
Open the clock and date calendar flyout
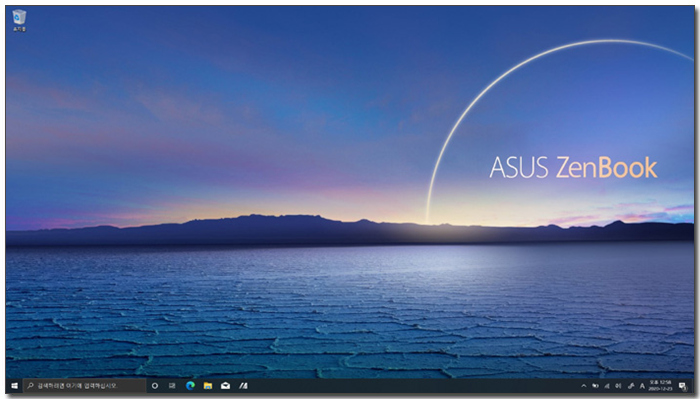660,386
